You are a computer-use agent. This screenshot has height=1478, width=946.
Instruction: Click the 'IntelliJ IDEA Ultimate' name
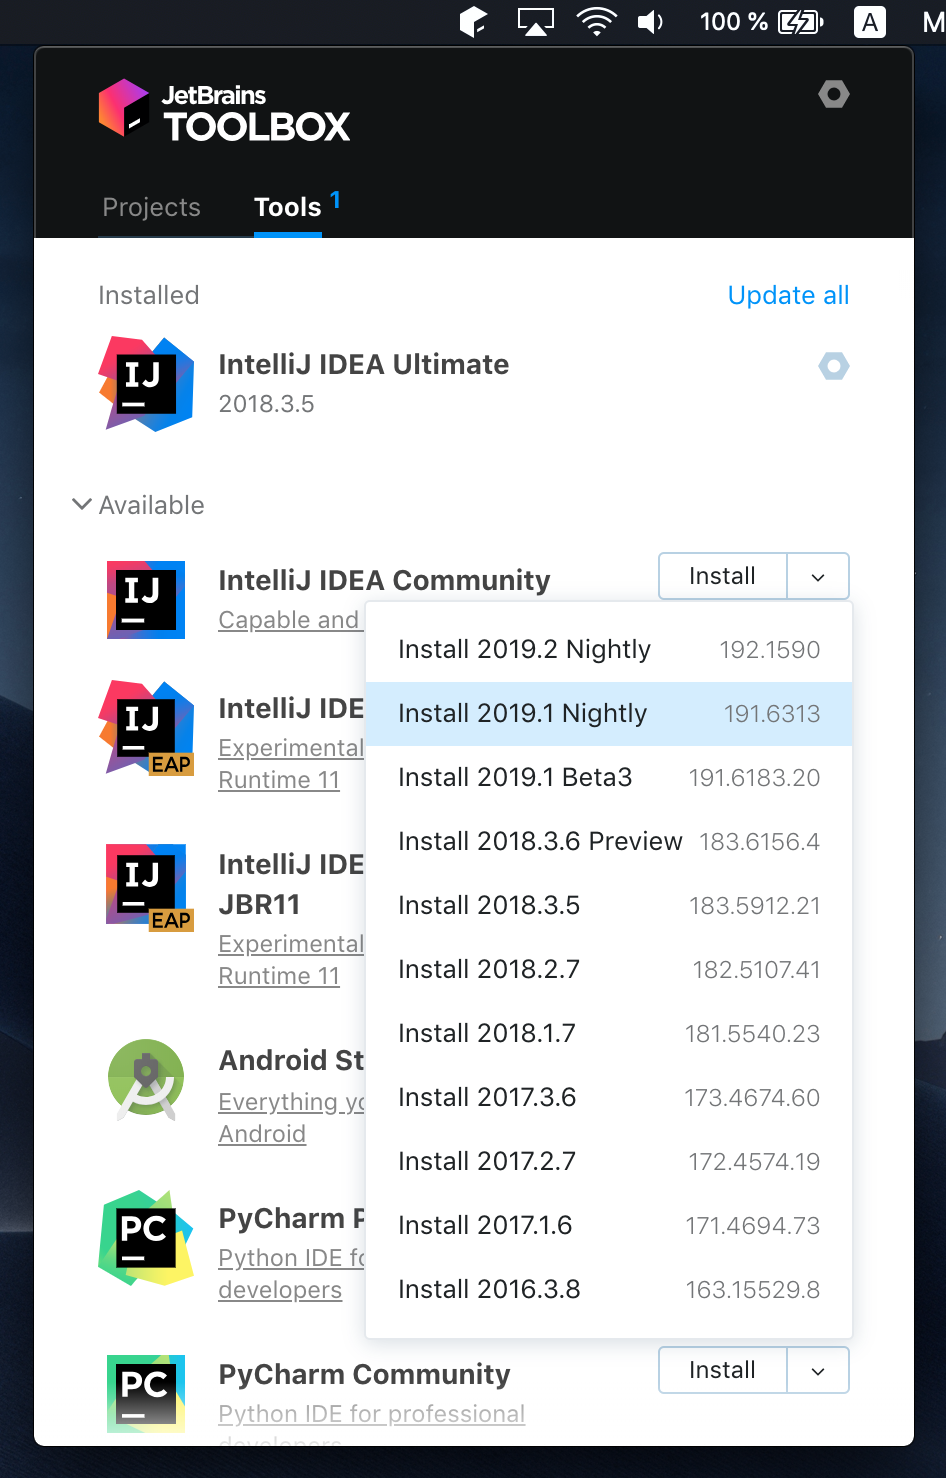tap(364, 364)
